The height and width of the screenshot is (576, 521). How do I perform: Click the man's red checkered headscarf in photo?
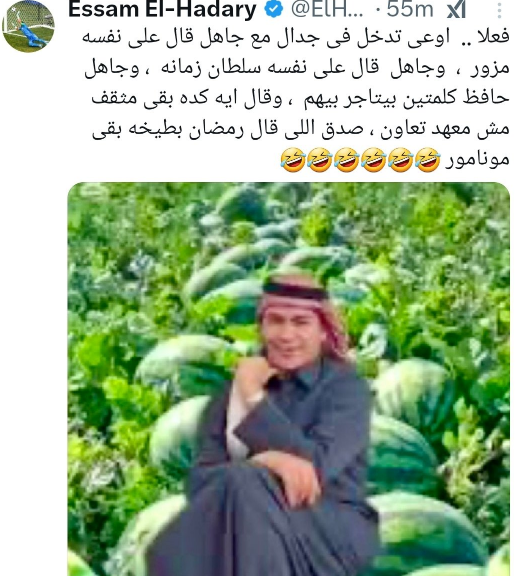[304, 312]
